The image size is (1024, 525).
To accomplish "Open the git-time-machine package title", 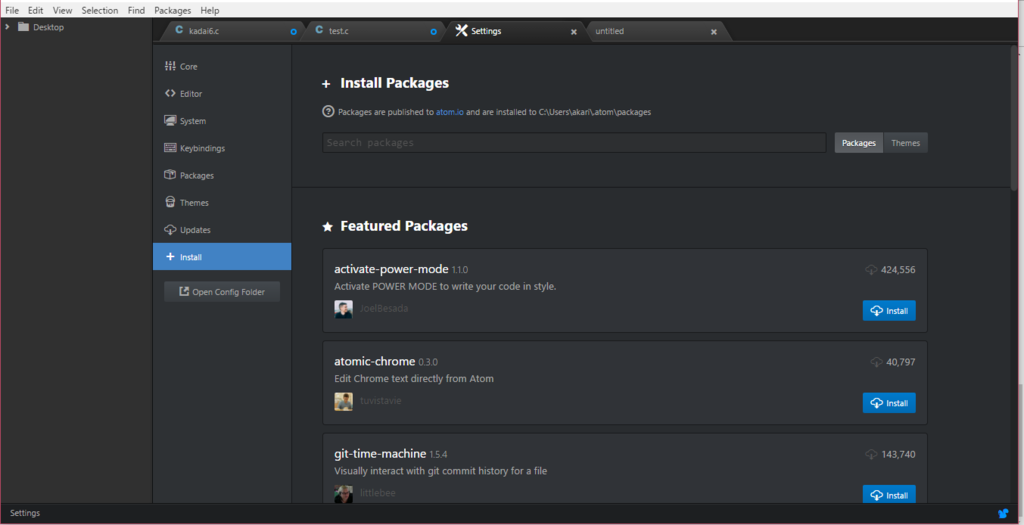I will [380, 453].
